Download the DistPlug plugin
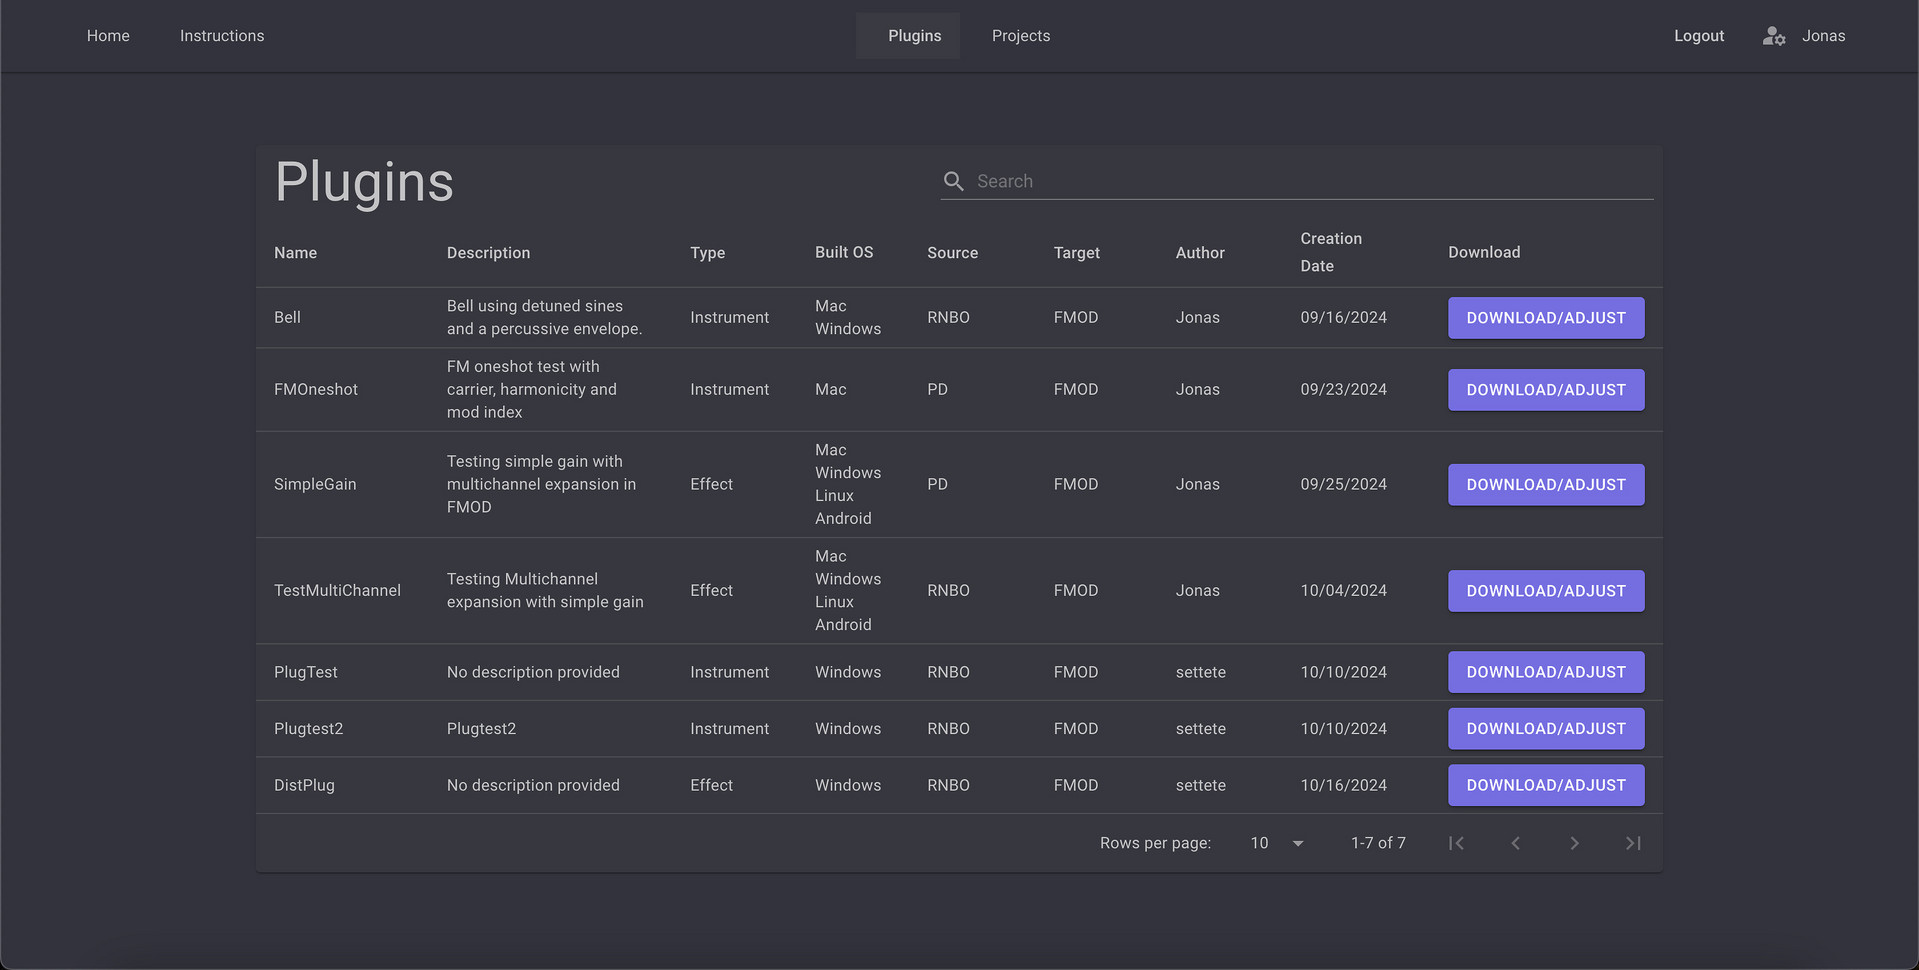This screenshot has width=1919, height=970. tap(1545, 785)
